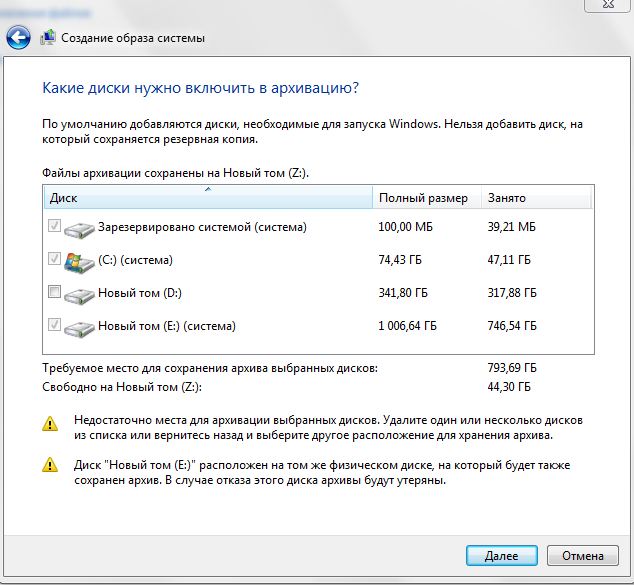The width and height of the screenshot is (634, 585).
Task: Click the used space value 746,54 ГБ
Action: (512, 326)
